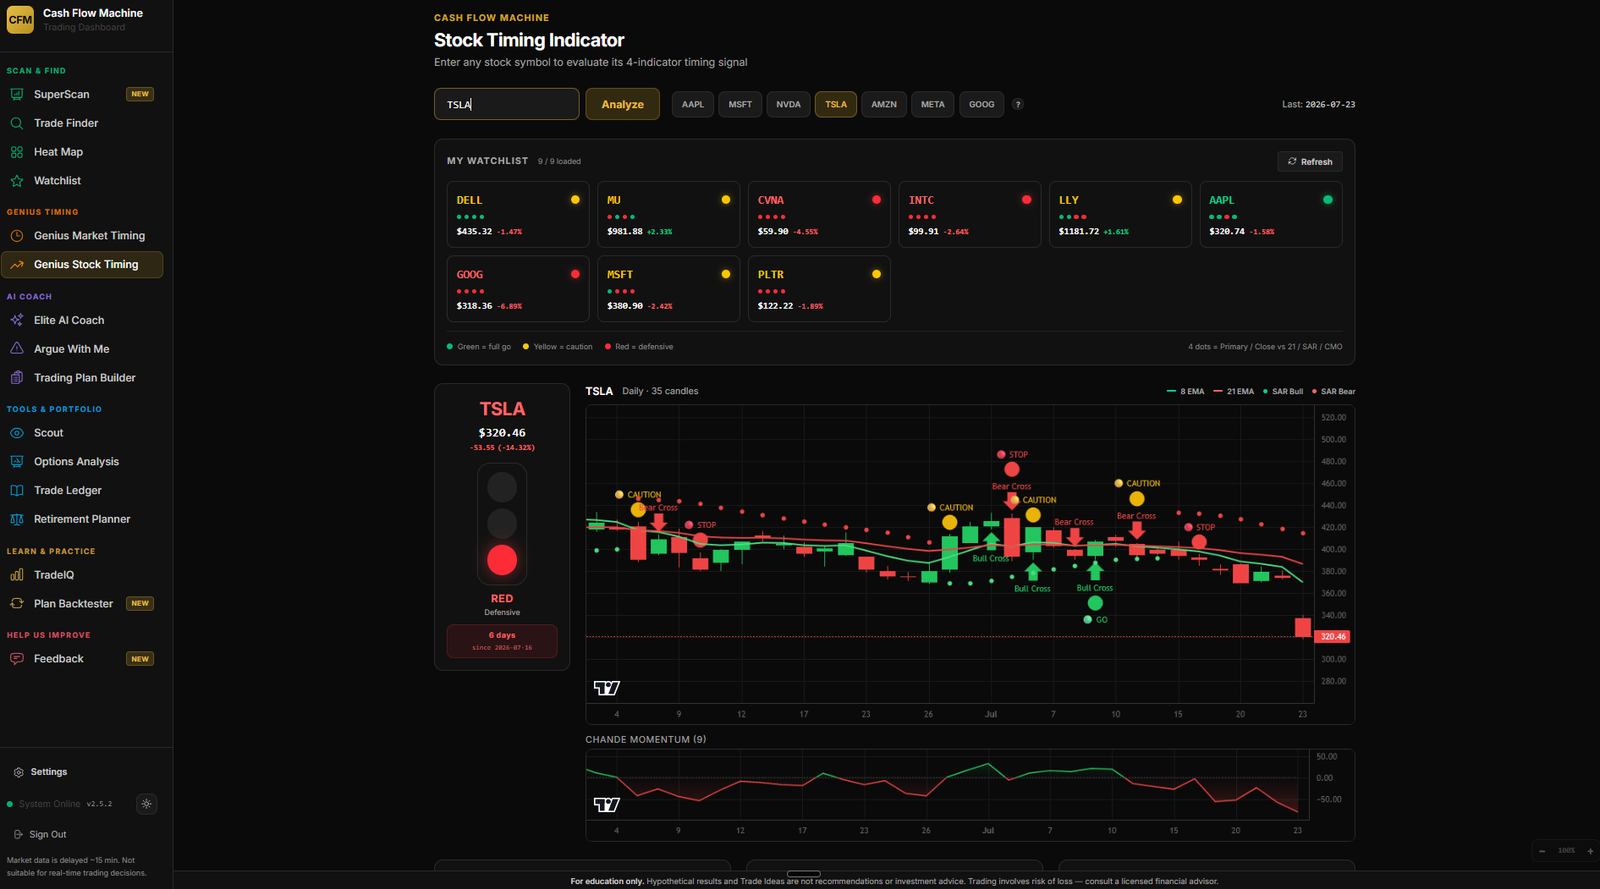Click the Analyze button
The height and width of the screenshot is (889, 1600).
(622, 104)
